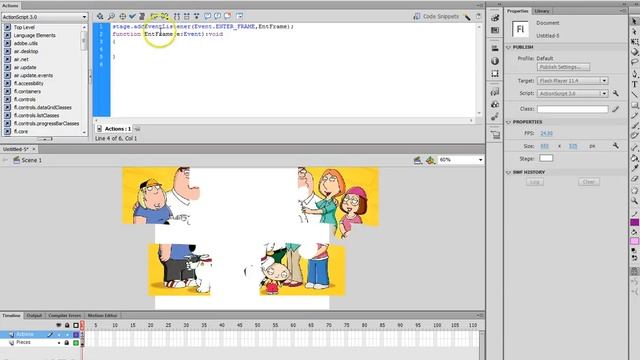
Task: Toggle visibility dot of Actions layer
Action: point(59,335)
